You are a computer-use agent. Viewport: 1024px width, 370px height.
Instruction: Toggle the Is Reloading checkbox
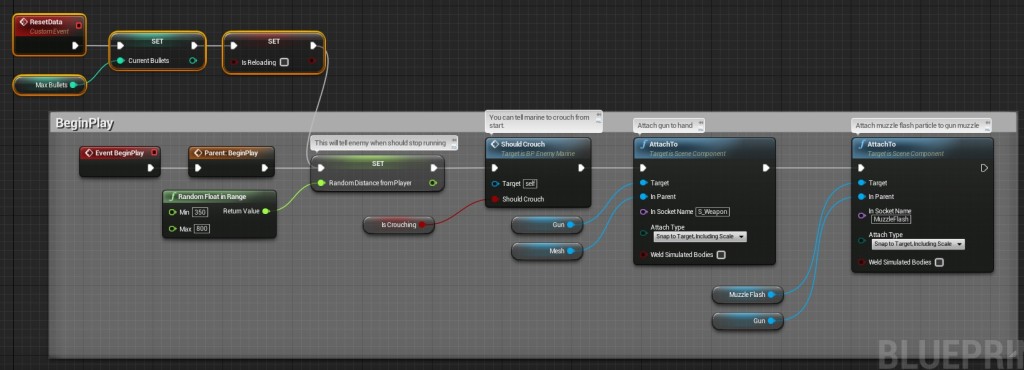pyautogui.click(x=284, y=63)
